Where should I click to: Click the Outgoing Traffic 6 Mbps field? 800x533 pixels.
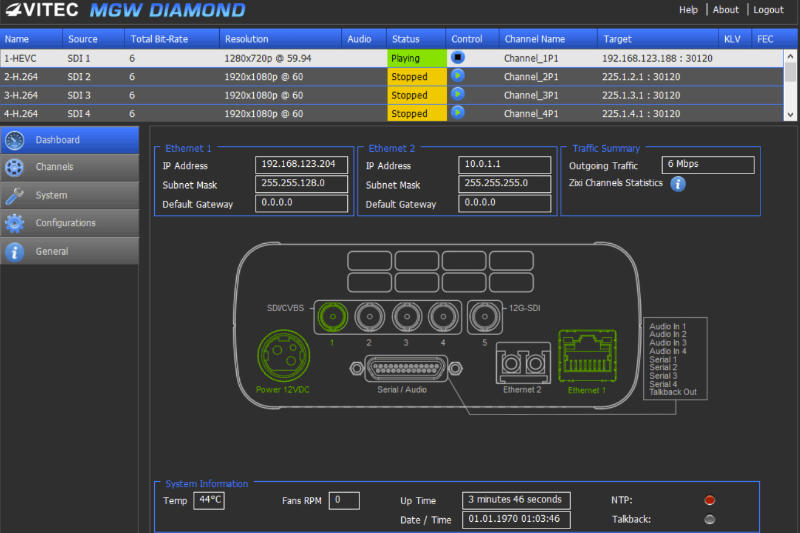pyautogui.click(x=708, y=165)
